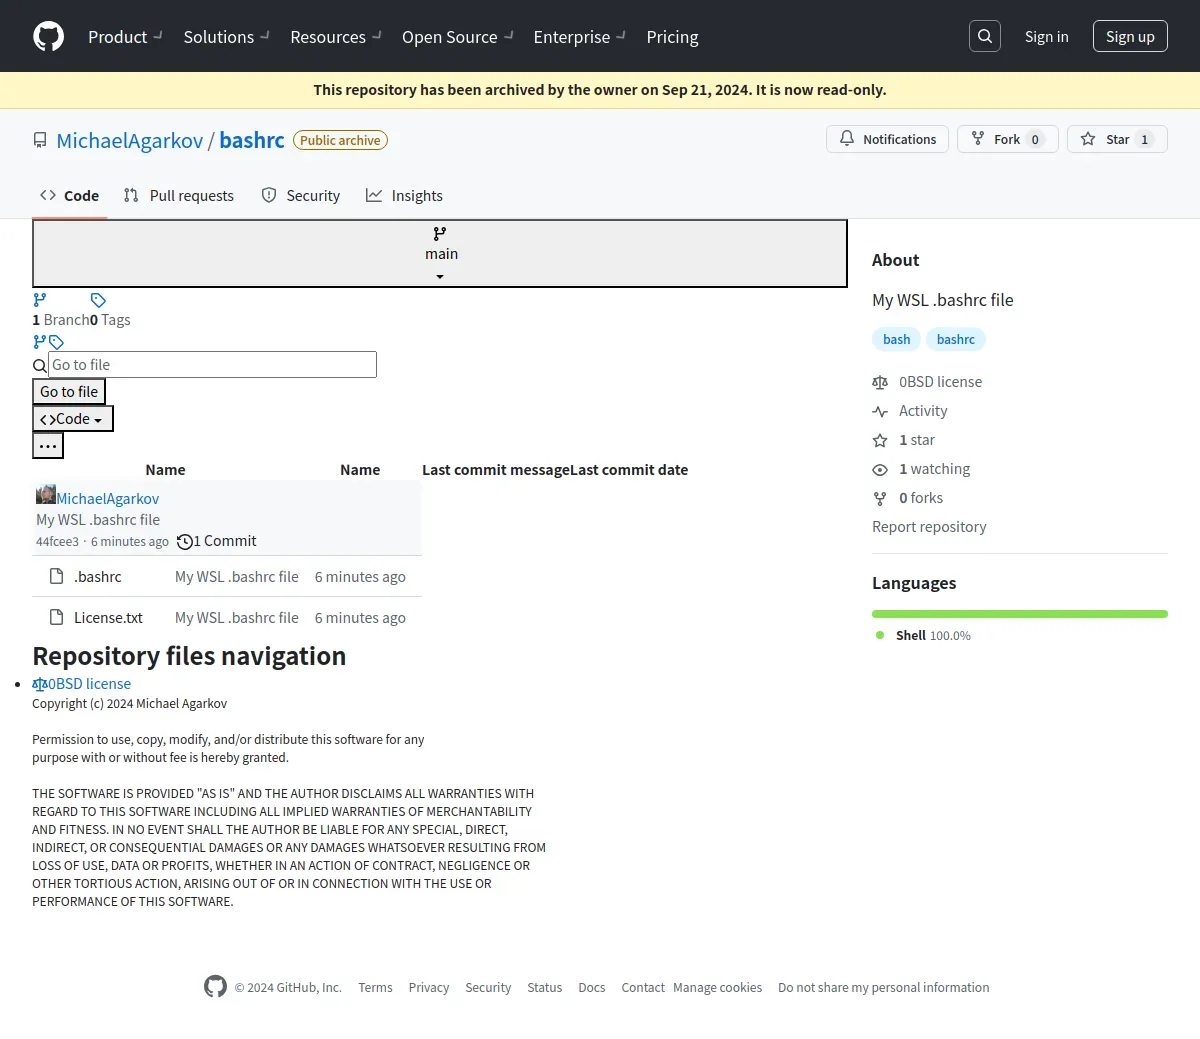Click the bell icon in Notifications
This screenshot has height=1039, width=1200.
(x=847, y=138)
